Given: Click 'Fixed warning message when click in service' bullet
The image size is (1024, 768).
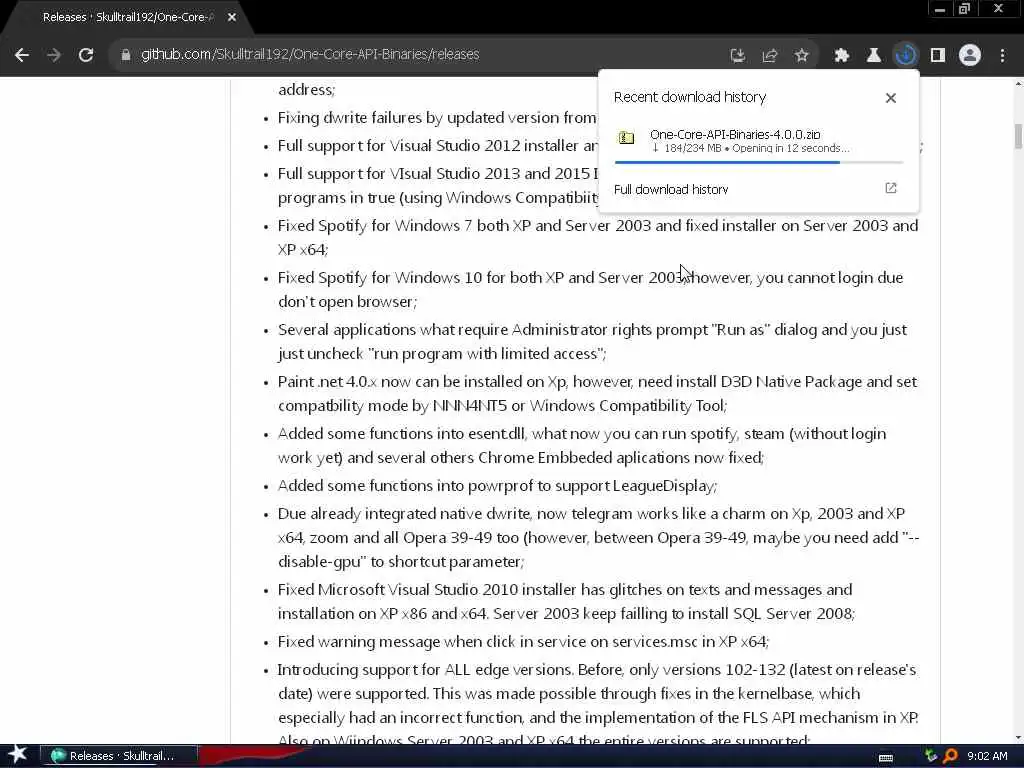Looking at the screenshot, I should pyautogui.click(x=523, y=642).
